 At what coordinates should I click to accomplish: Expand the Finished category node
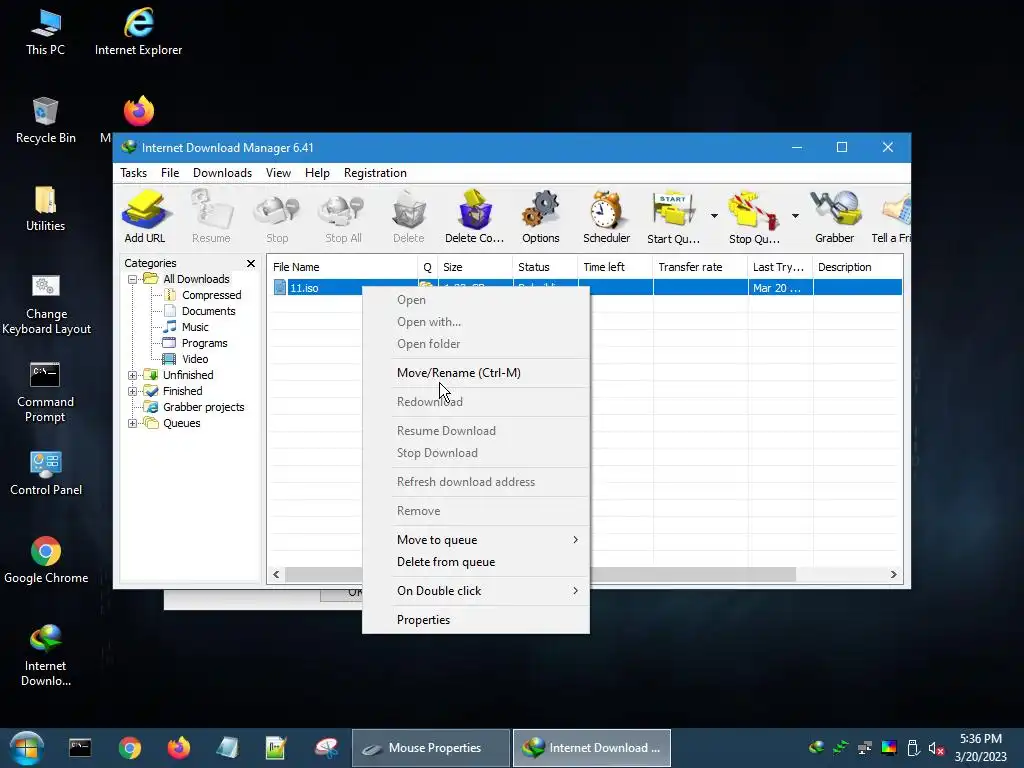click(x=133, y=391)
